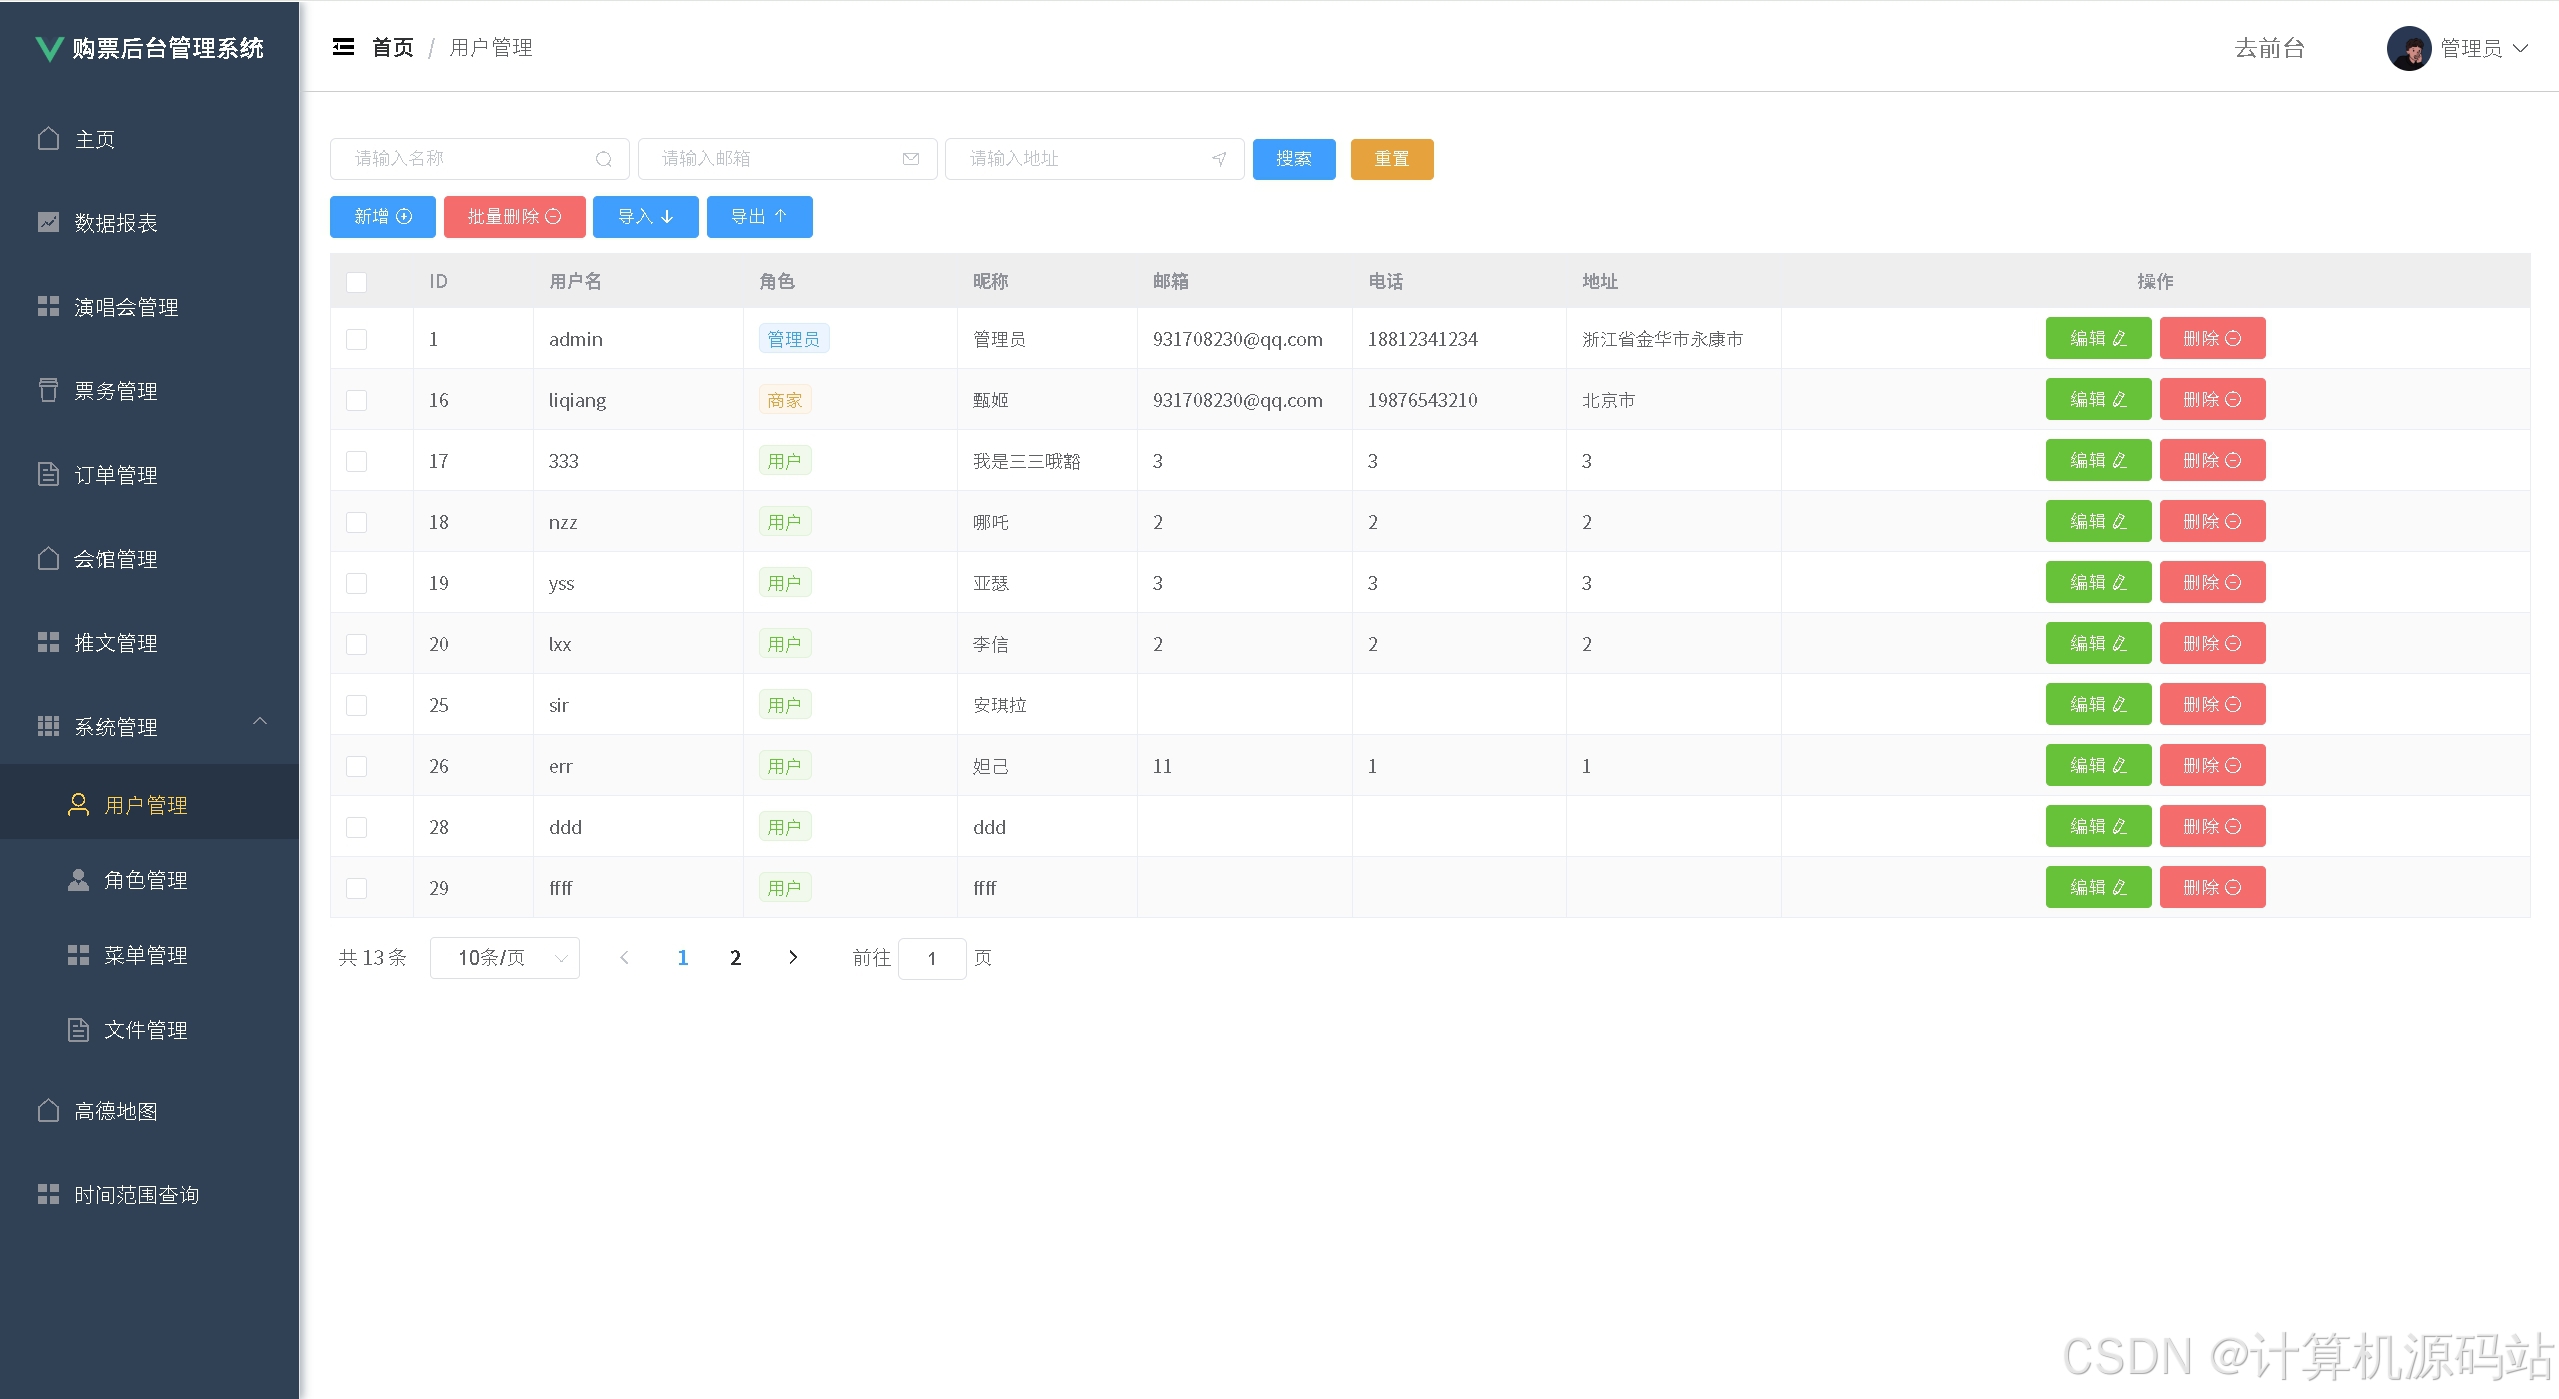Viewport: 2559px width, 1399px height.
Task: Click the document icon beside 订单管理
Action: [x=48, y=474]
